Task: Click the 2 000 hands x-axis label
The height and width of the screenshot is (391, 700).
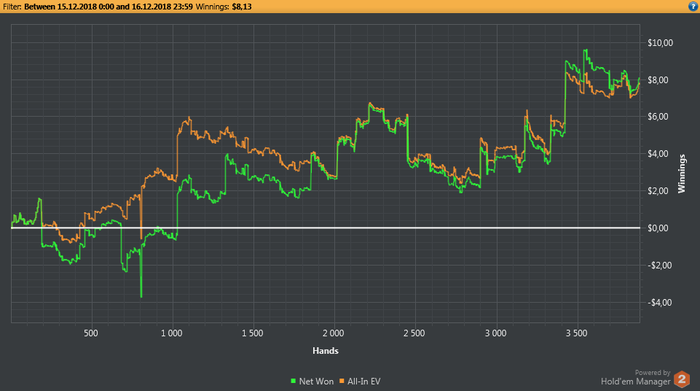Action: 333,333
